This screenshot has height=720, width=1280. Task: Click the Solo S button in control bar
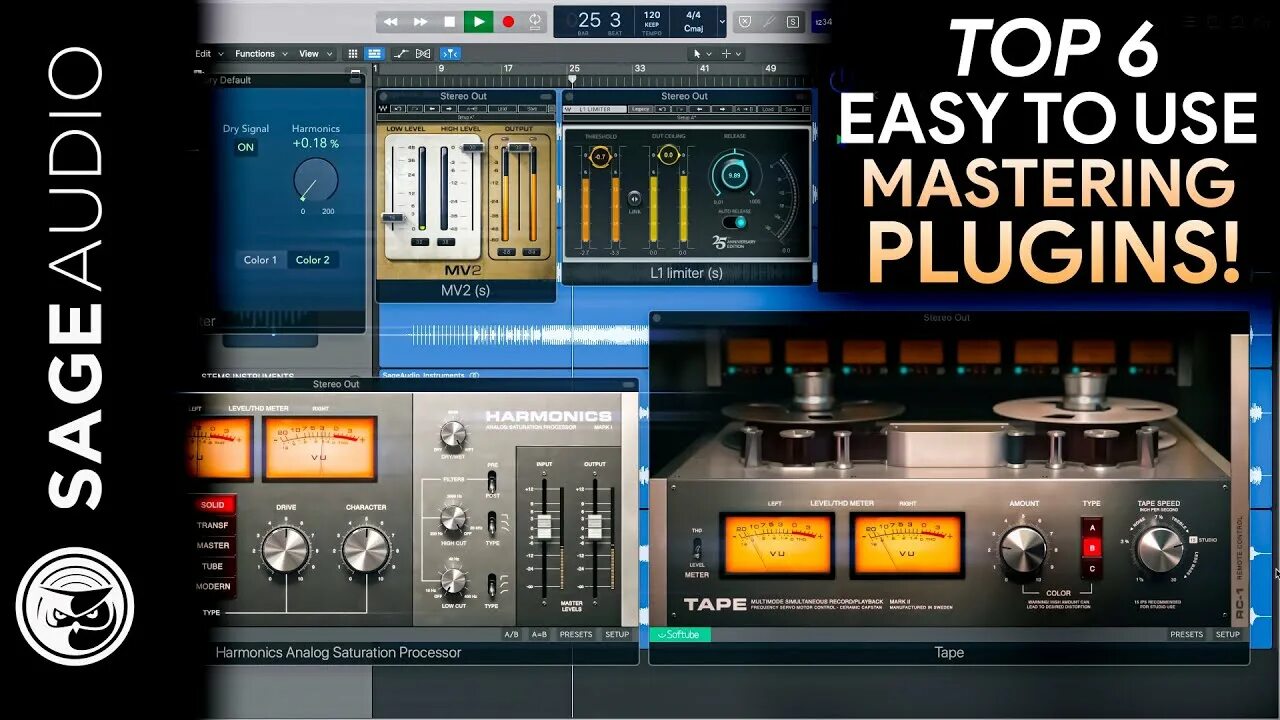[793, 21]
